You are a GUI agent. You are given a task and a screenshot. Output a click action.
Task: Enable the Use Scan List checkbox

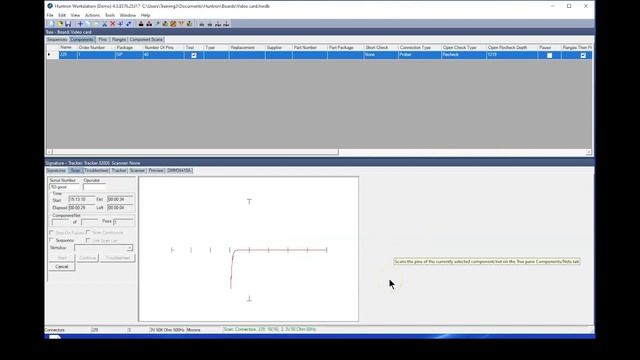(x=88, y=240)
